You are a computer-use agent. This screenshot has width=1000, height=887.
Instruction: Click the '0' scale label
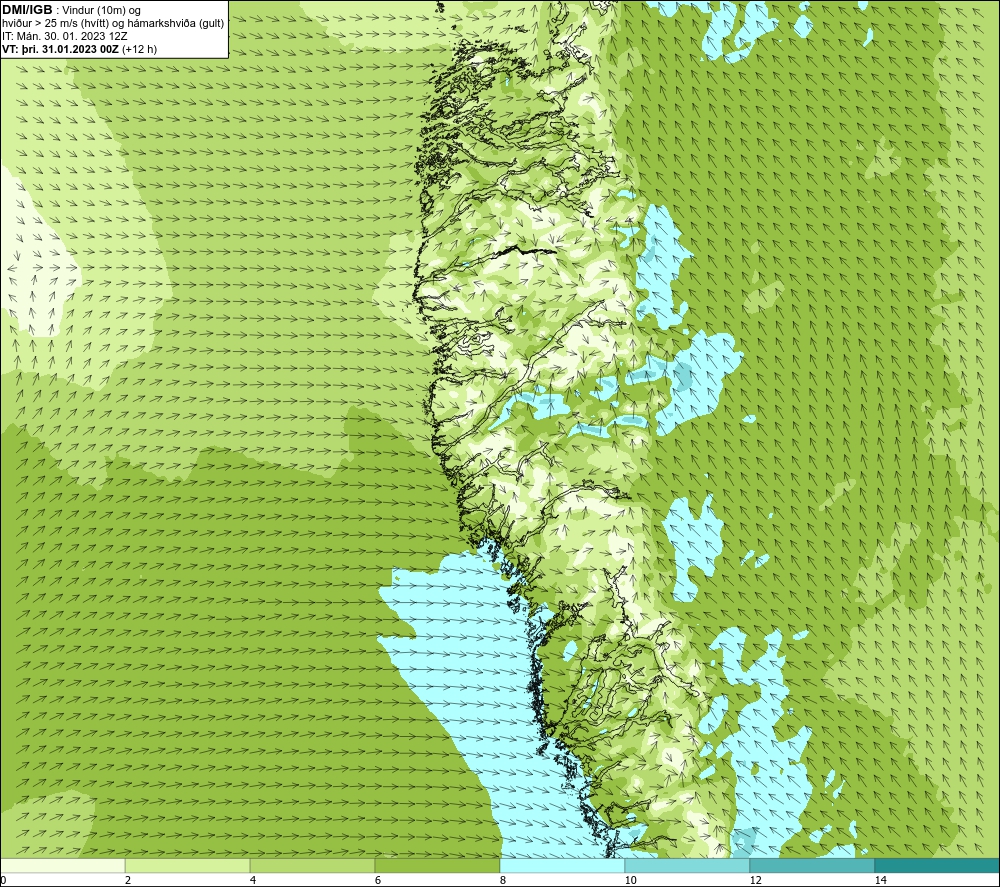click(3, 880)
